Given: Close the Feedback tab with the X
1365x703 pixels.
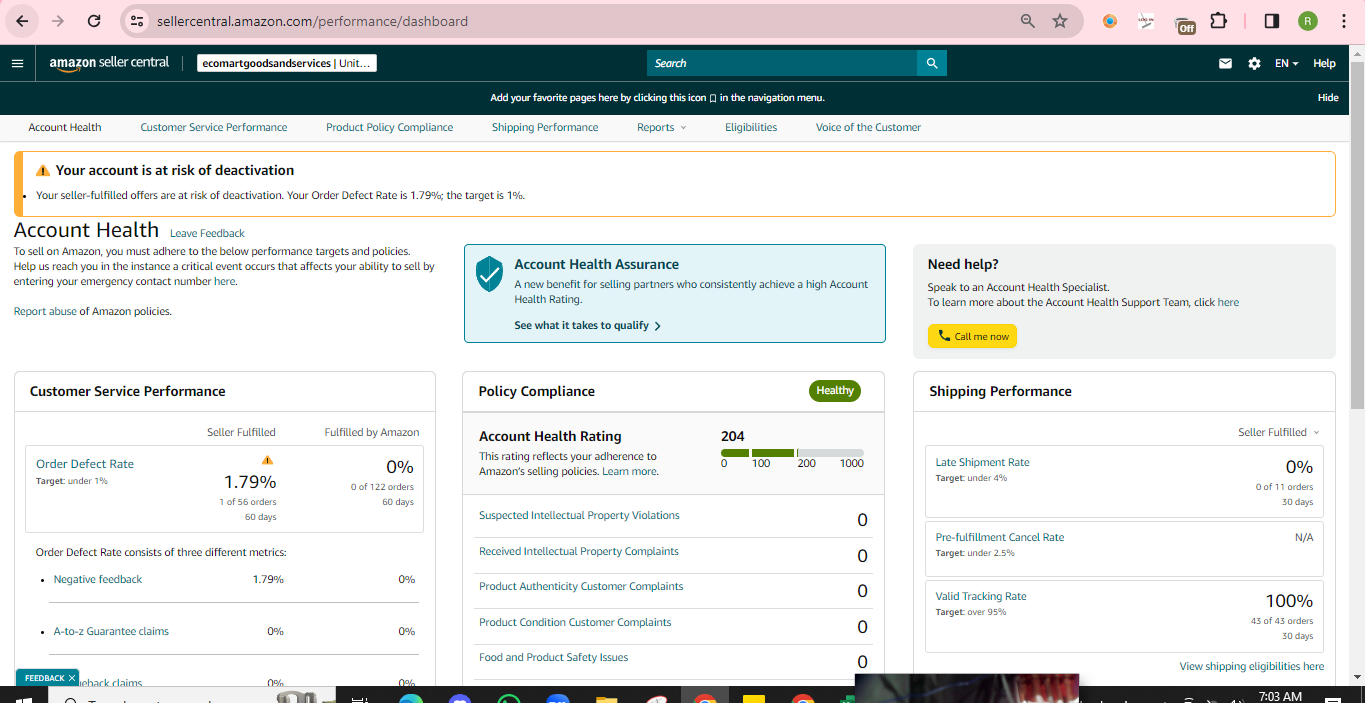Looking at the screenshot, I should coord(72,678).
